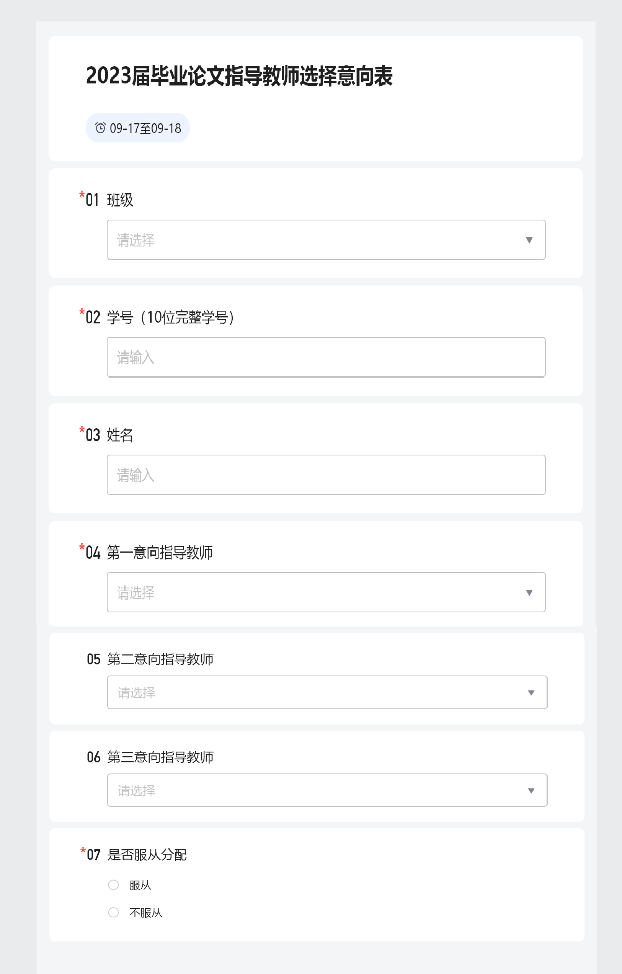Click the form title 2023届毕业论文指导教师选择意向表
This screenshot has height=974, width=622.
pyautogui.click(x=239, y=76)
